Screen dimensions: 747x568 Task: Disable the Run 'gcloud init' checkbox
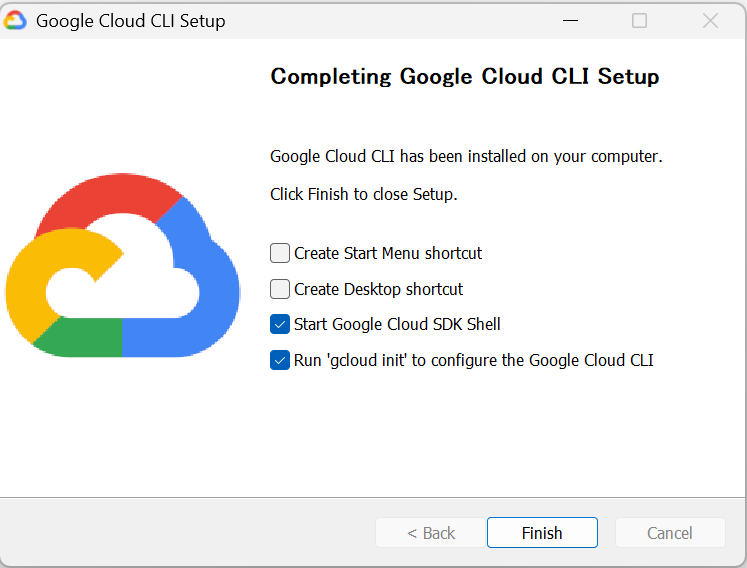(x=280, y=360)
